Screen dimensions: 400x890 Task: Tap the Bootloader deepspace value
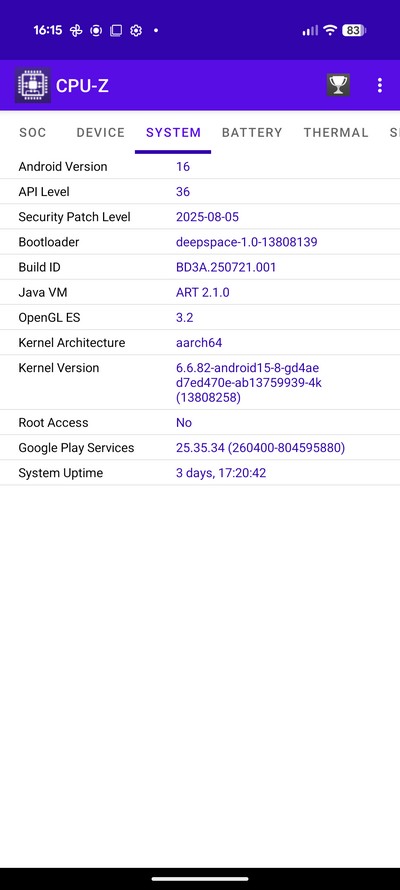click(x=246, y=242)
